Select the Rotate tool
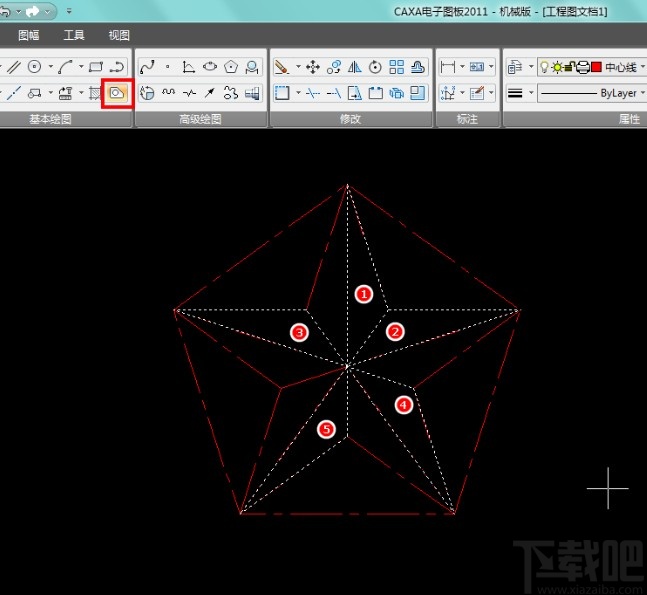The image size is (647, 595). (x=375, y=67)
